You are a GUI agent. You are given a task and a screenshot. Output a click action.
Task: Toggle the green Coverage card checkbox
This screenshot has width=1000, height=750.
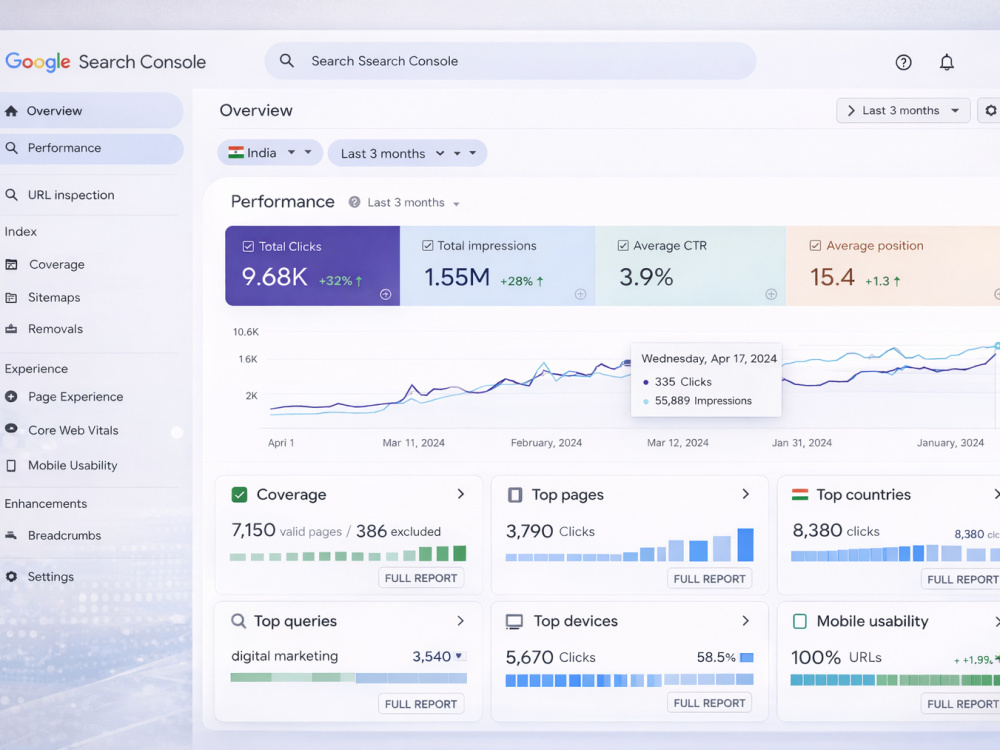(239, 495)
